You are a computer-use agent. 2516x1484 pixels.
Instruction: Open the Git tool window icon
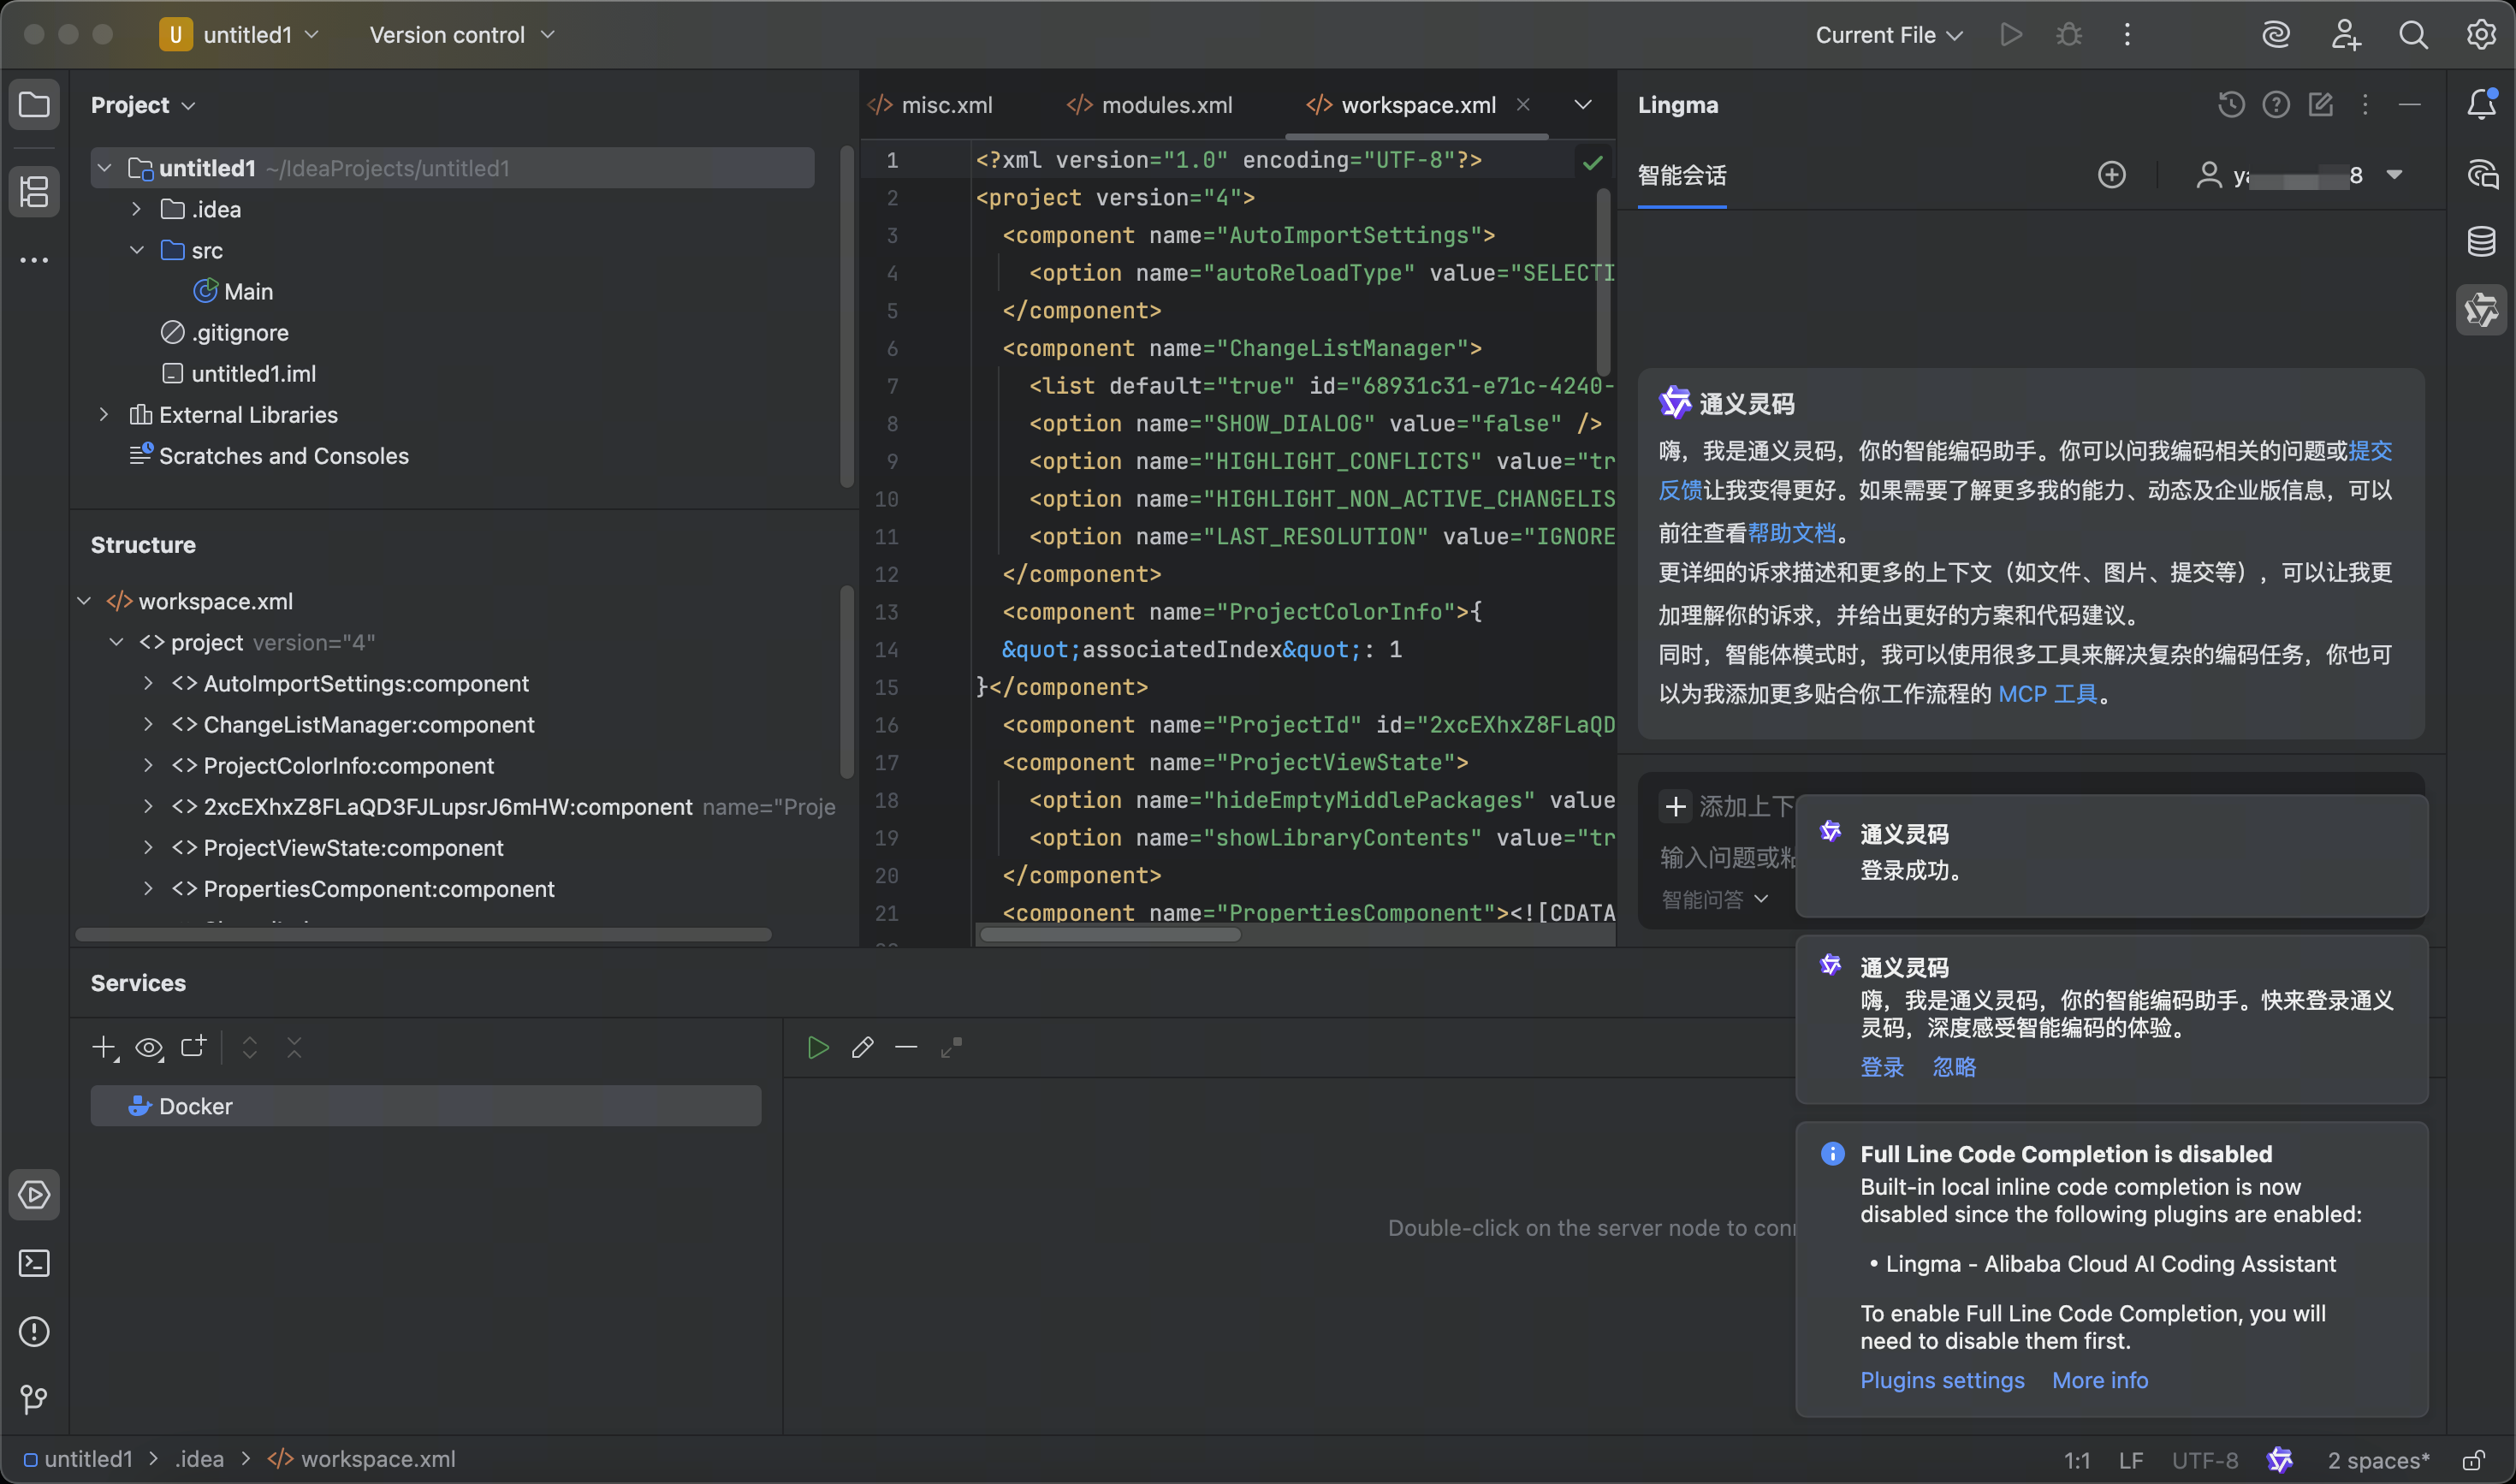tap(34, 1399)
